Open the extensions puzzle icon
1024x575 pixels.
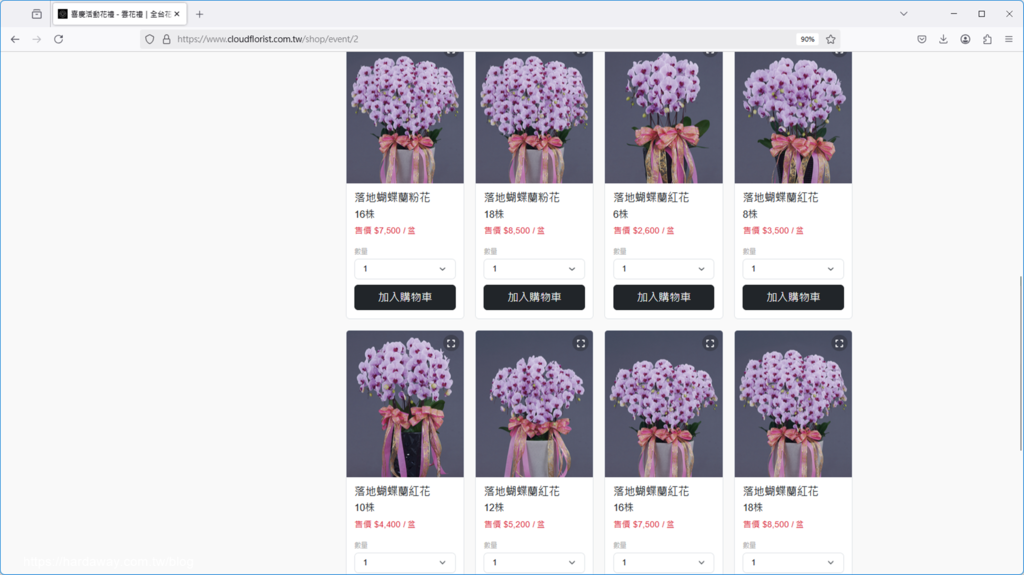click(987, 39)
